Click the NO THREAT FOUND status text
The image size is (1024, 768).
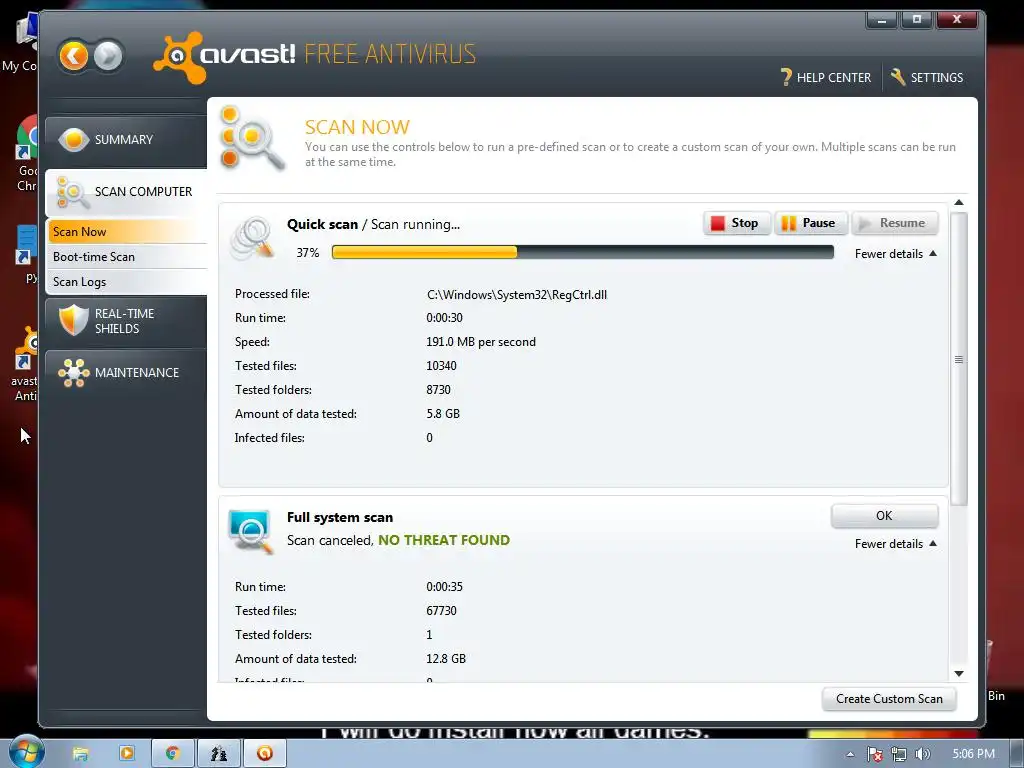[444, 540]
